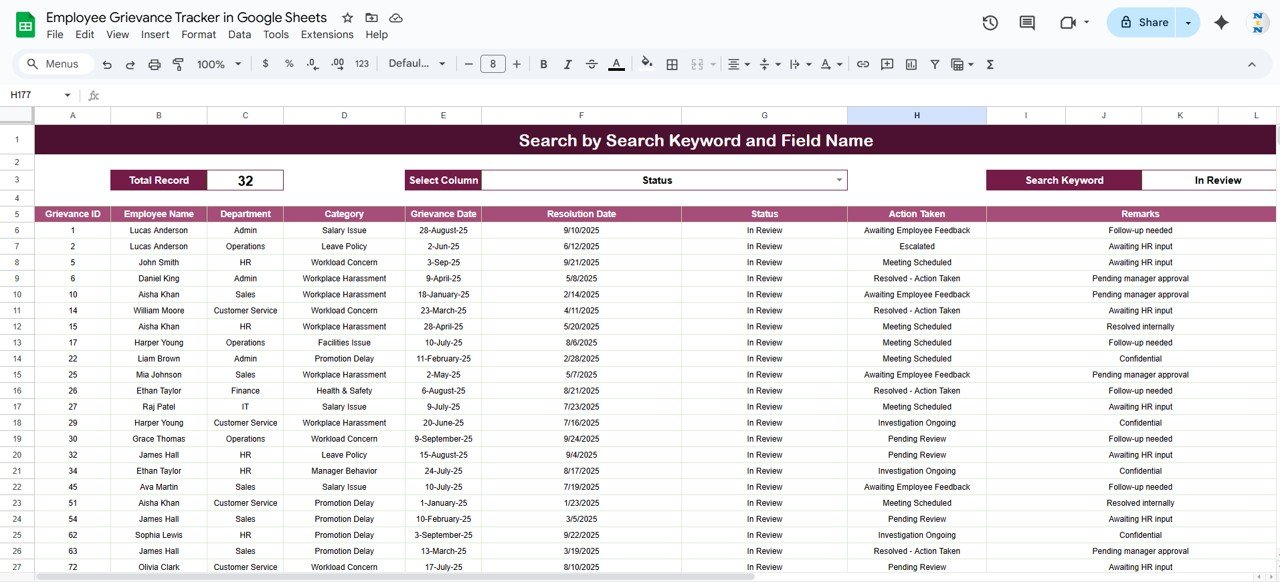Open the comments panel icon
The width and height of the screenshot is (1280, 582).
[x=1027, y=22]
